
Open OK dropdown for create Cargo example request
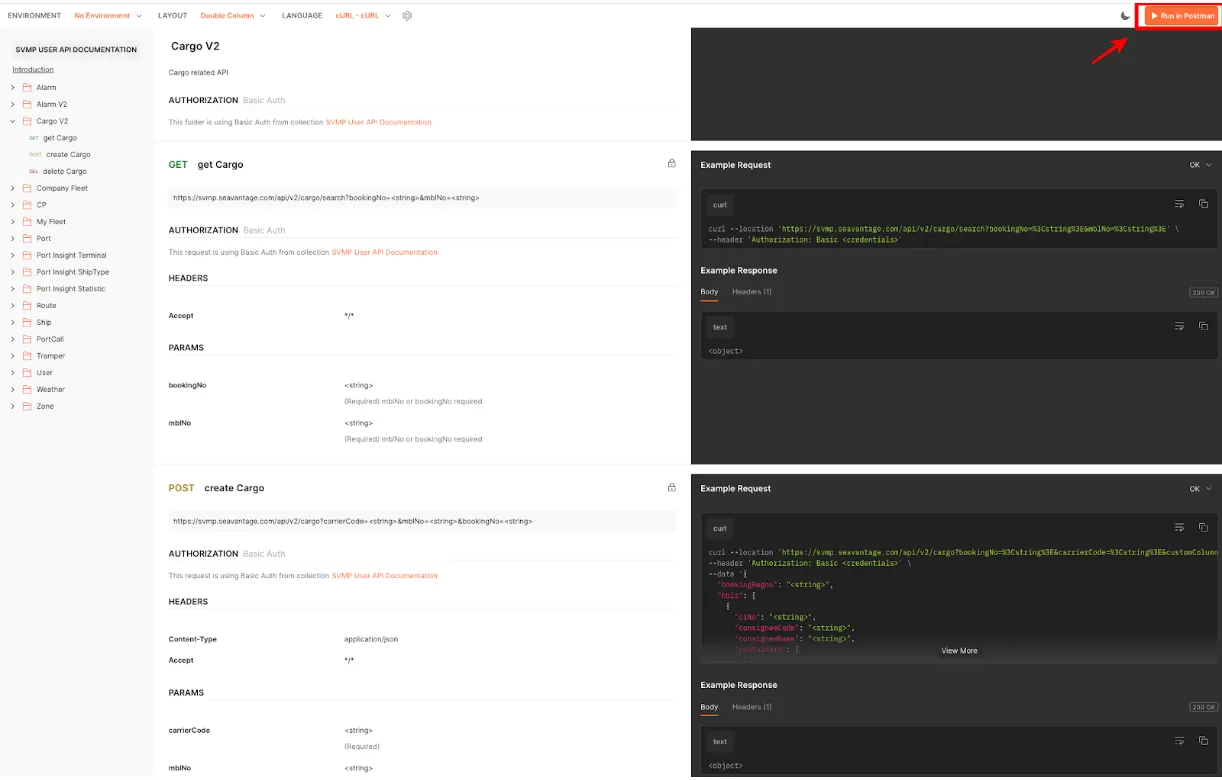[x=1200, y=489]
